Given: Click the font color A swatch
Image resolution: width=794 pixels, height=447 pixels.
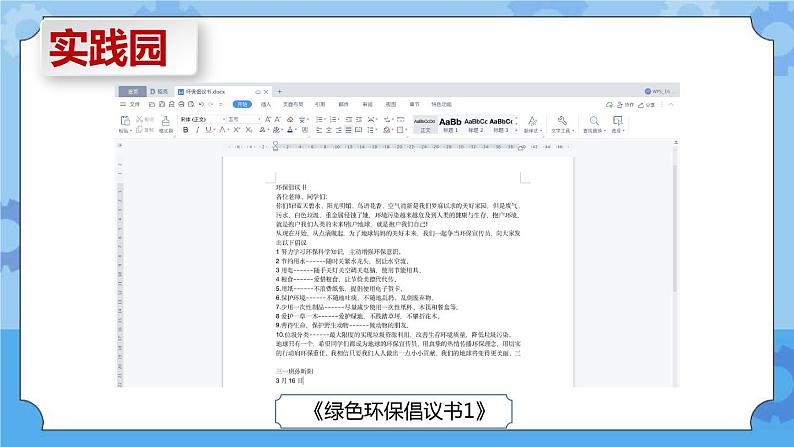Looking at the screenshot, I should [290, 130].
